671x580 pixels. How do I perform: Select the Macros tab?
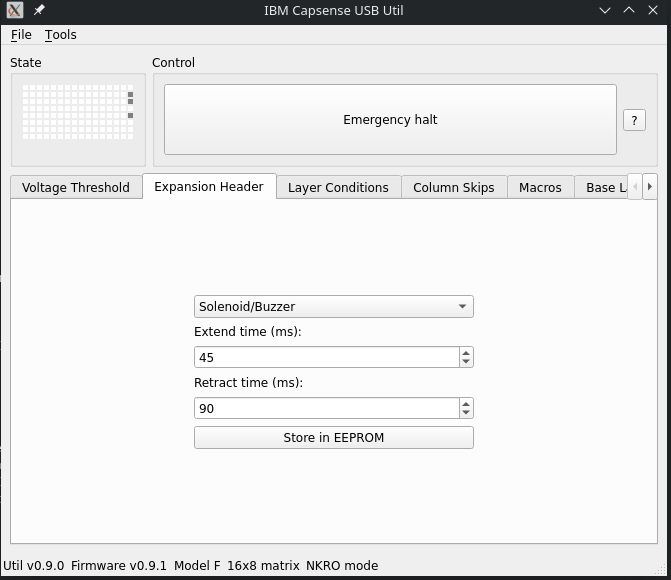(x=540, y=187)
